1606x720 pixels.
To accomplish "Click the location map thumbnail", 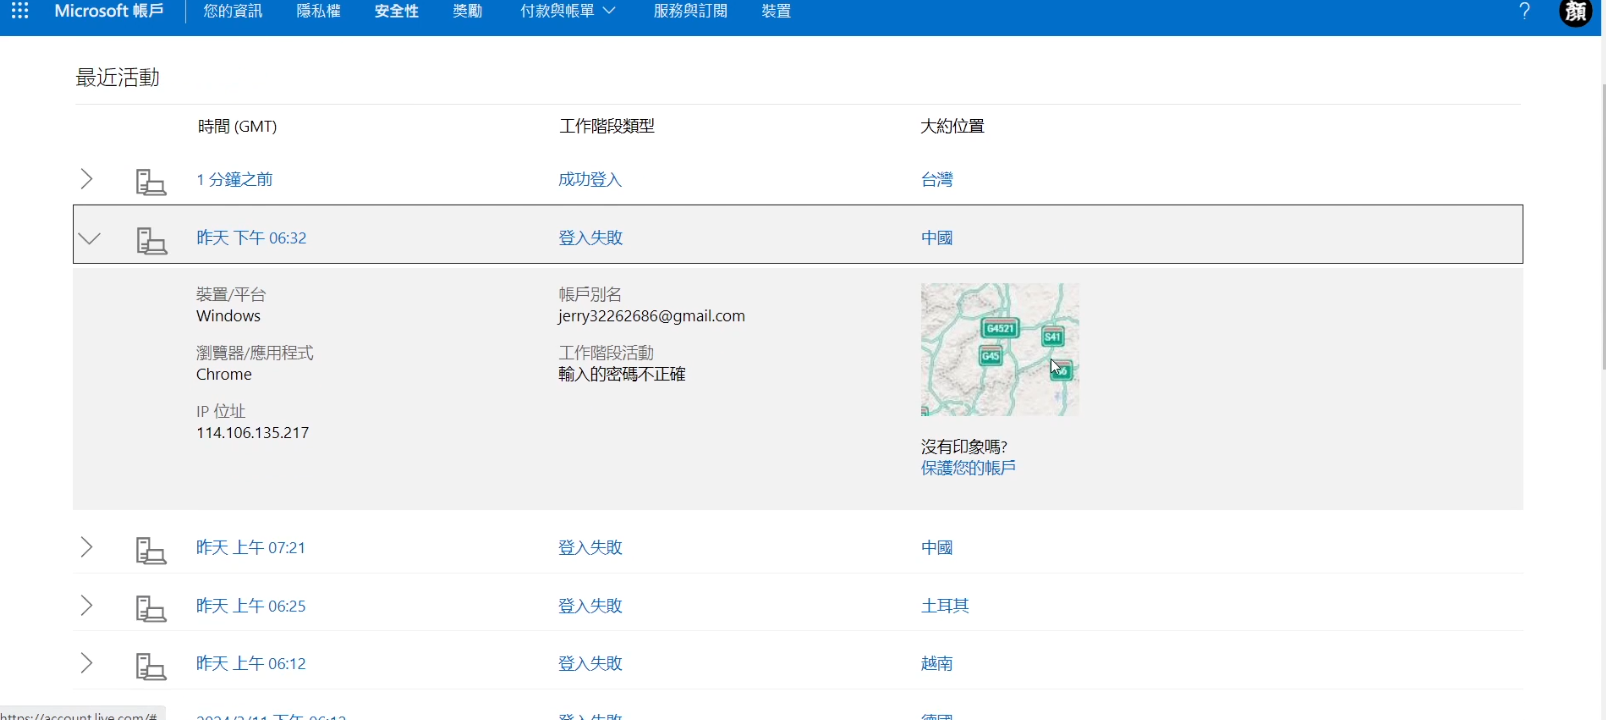I will click(x=1000, y=349).
